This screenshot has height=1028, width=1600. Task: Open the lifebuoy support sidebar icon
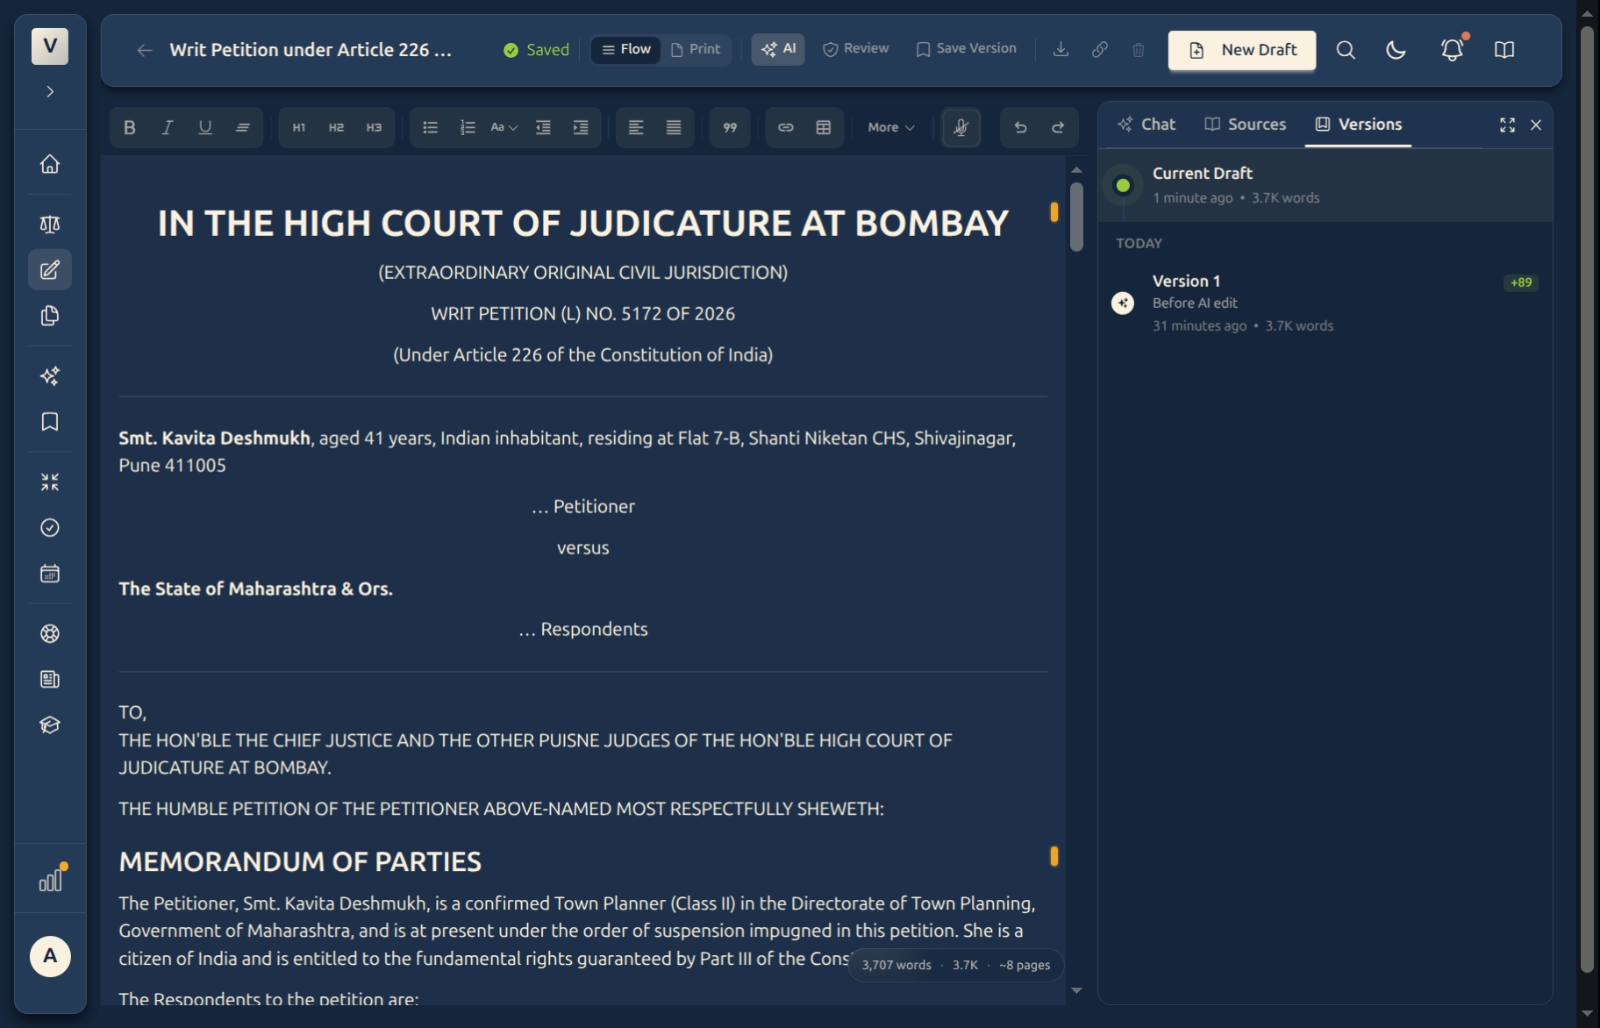[x=50, y=634]
